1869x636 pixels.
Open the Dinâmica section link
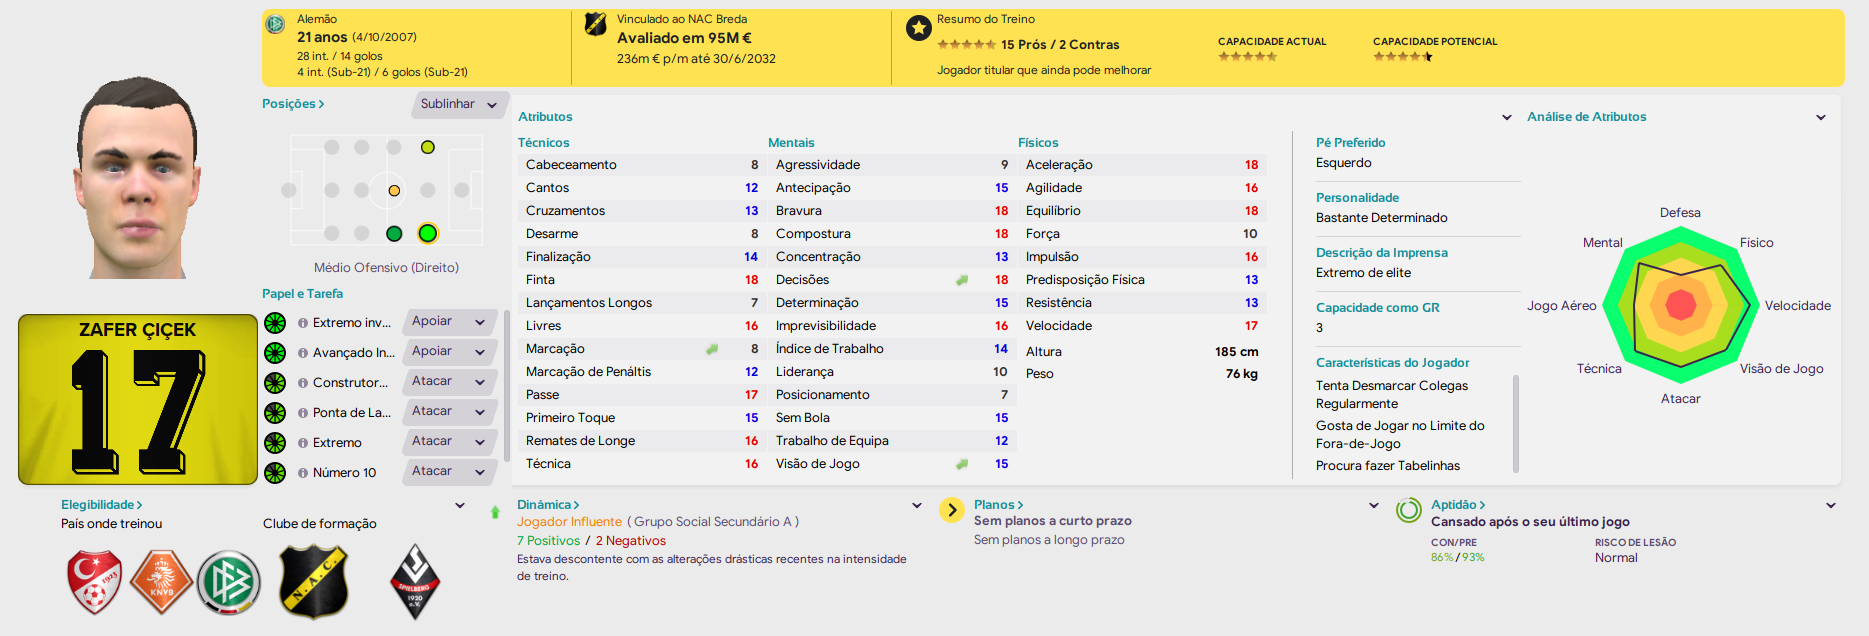[548, 505]
